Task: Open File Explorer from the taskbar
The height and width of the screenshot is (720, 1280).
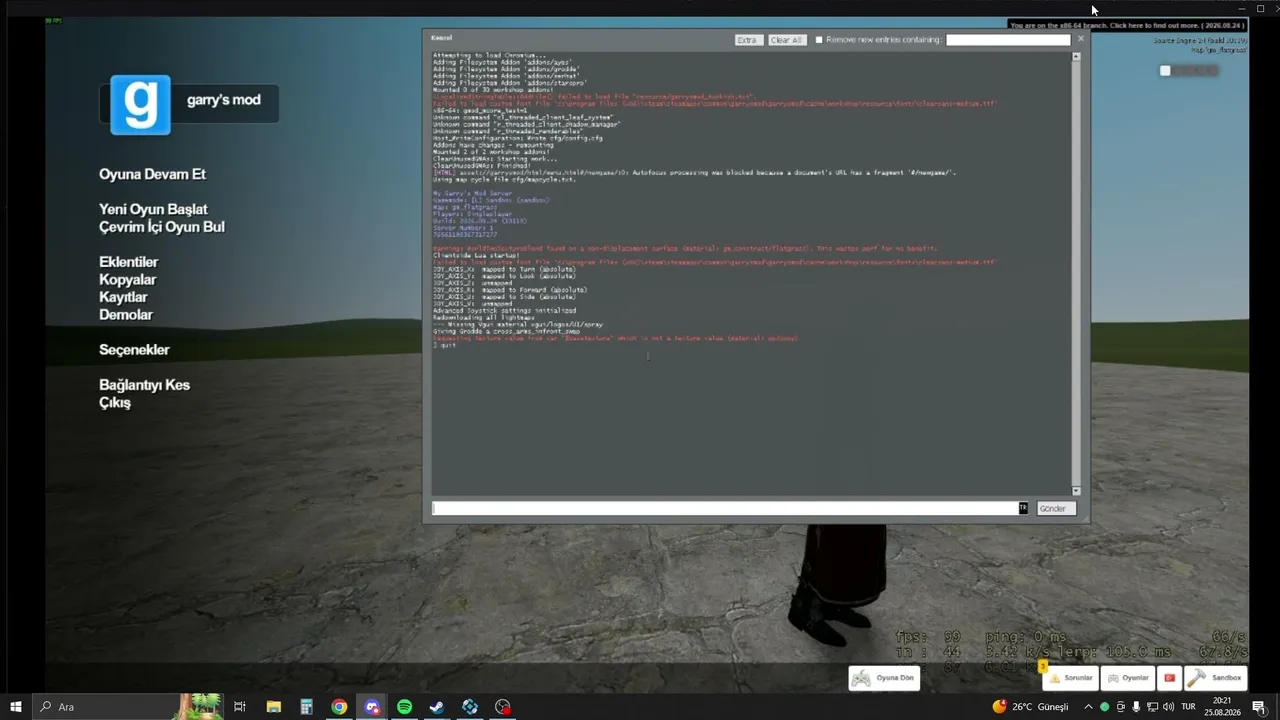Action: pyautogui.click(x=273, y=707)
